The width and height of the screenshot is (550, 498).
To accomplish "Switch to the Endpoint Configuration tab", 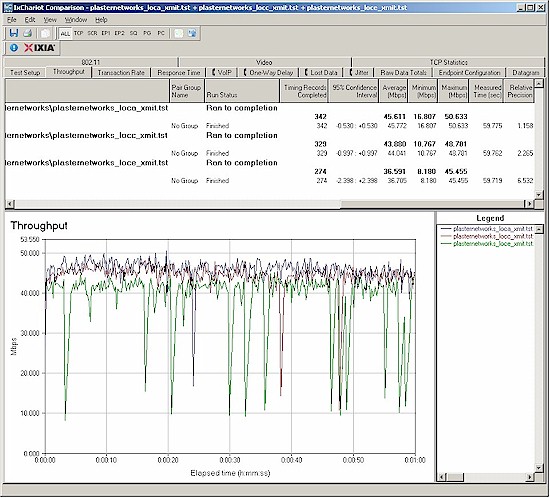I will point(469,73).
